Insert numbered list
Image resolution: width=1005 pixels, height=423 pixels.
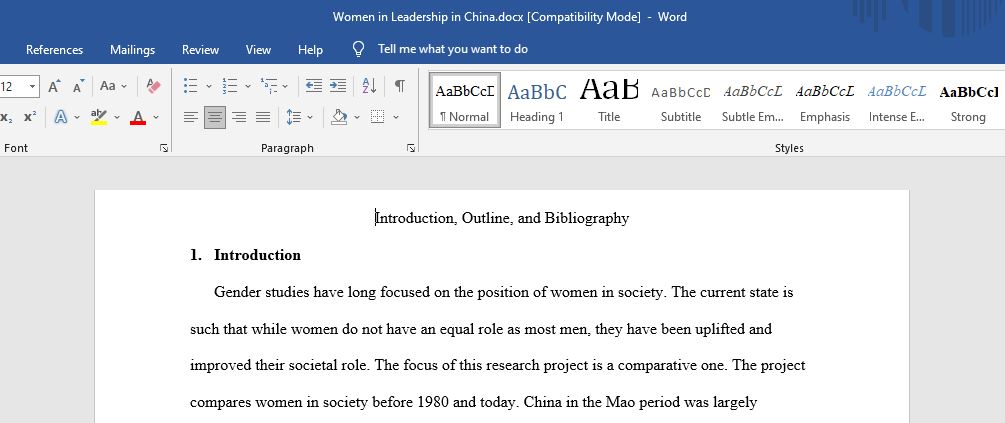229,86
